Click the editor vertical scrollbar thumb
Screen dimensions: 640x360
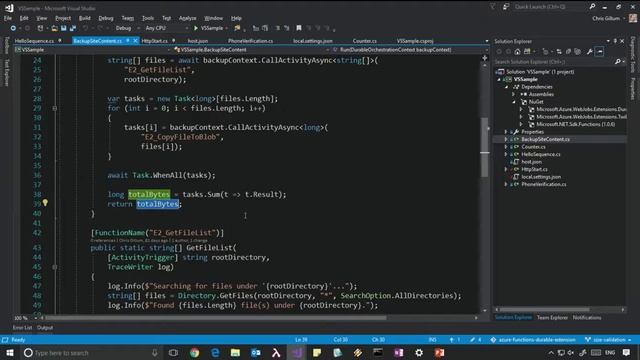pos(484,147)
